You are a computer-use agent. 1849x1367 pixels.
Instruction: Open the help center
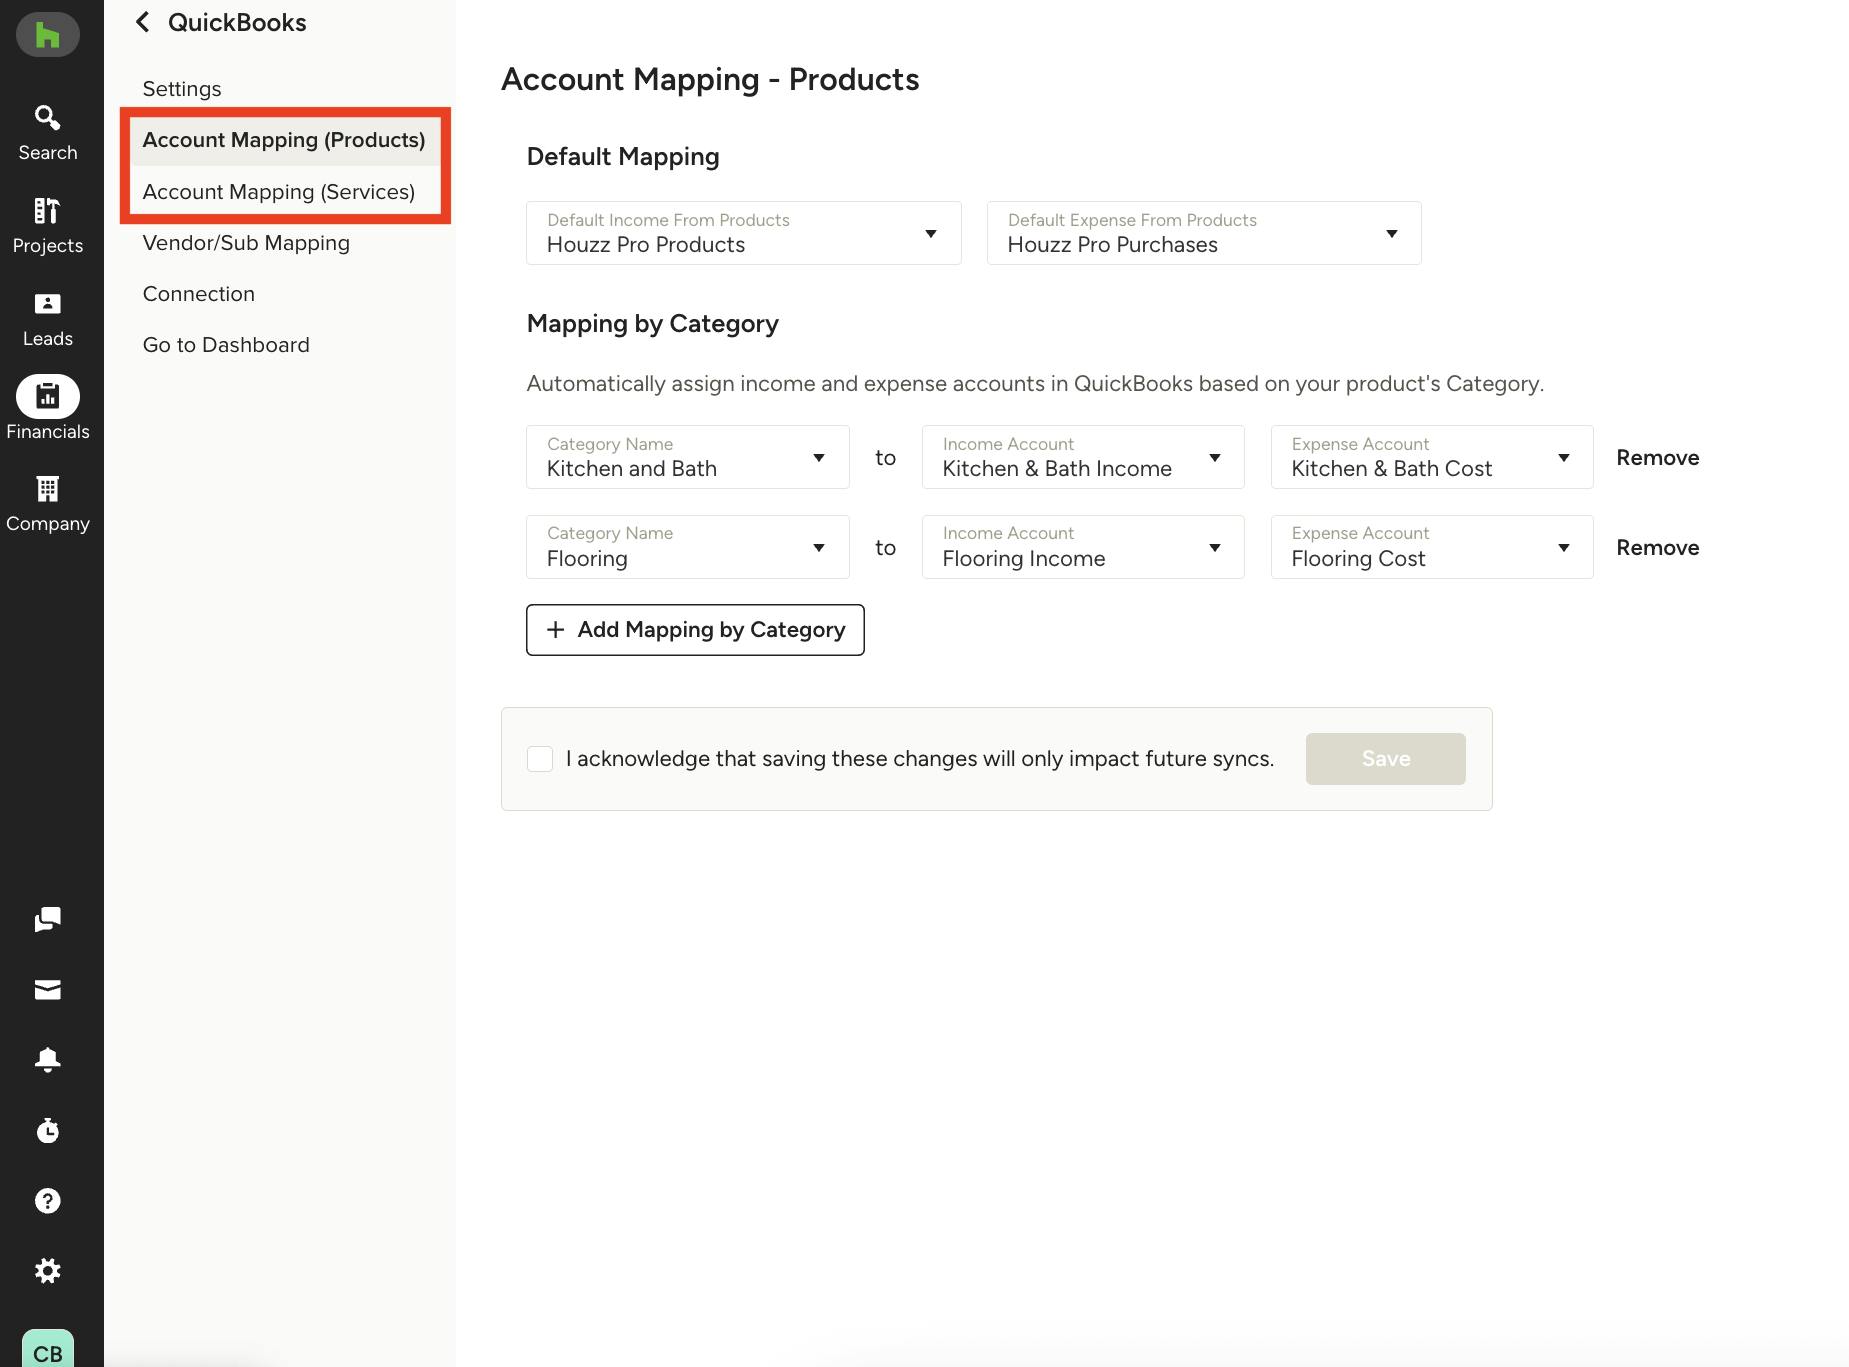(47, 1200)
